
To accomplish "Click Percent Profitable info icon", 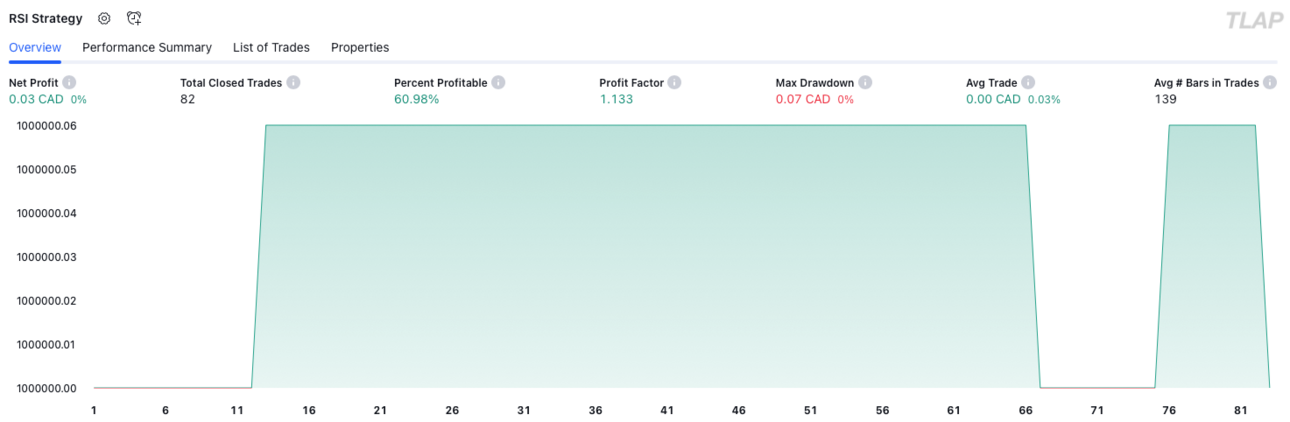I will point(498,83).
